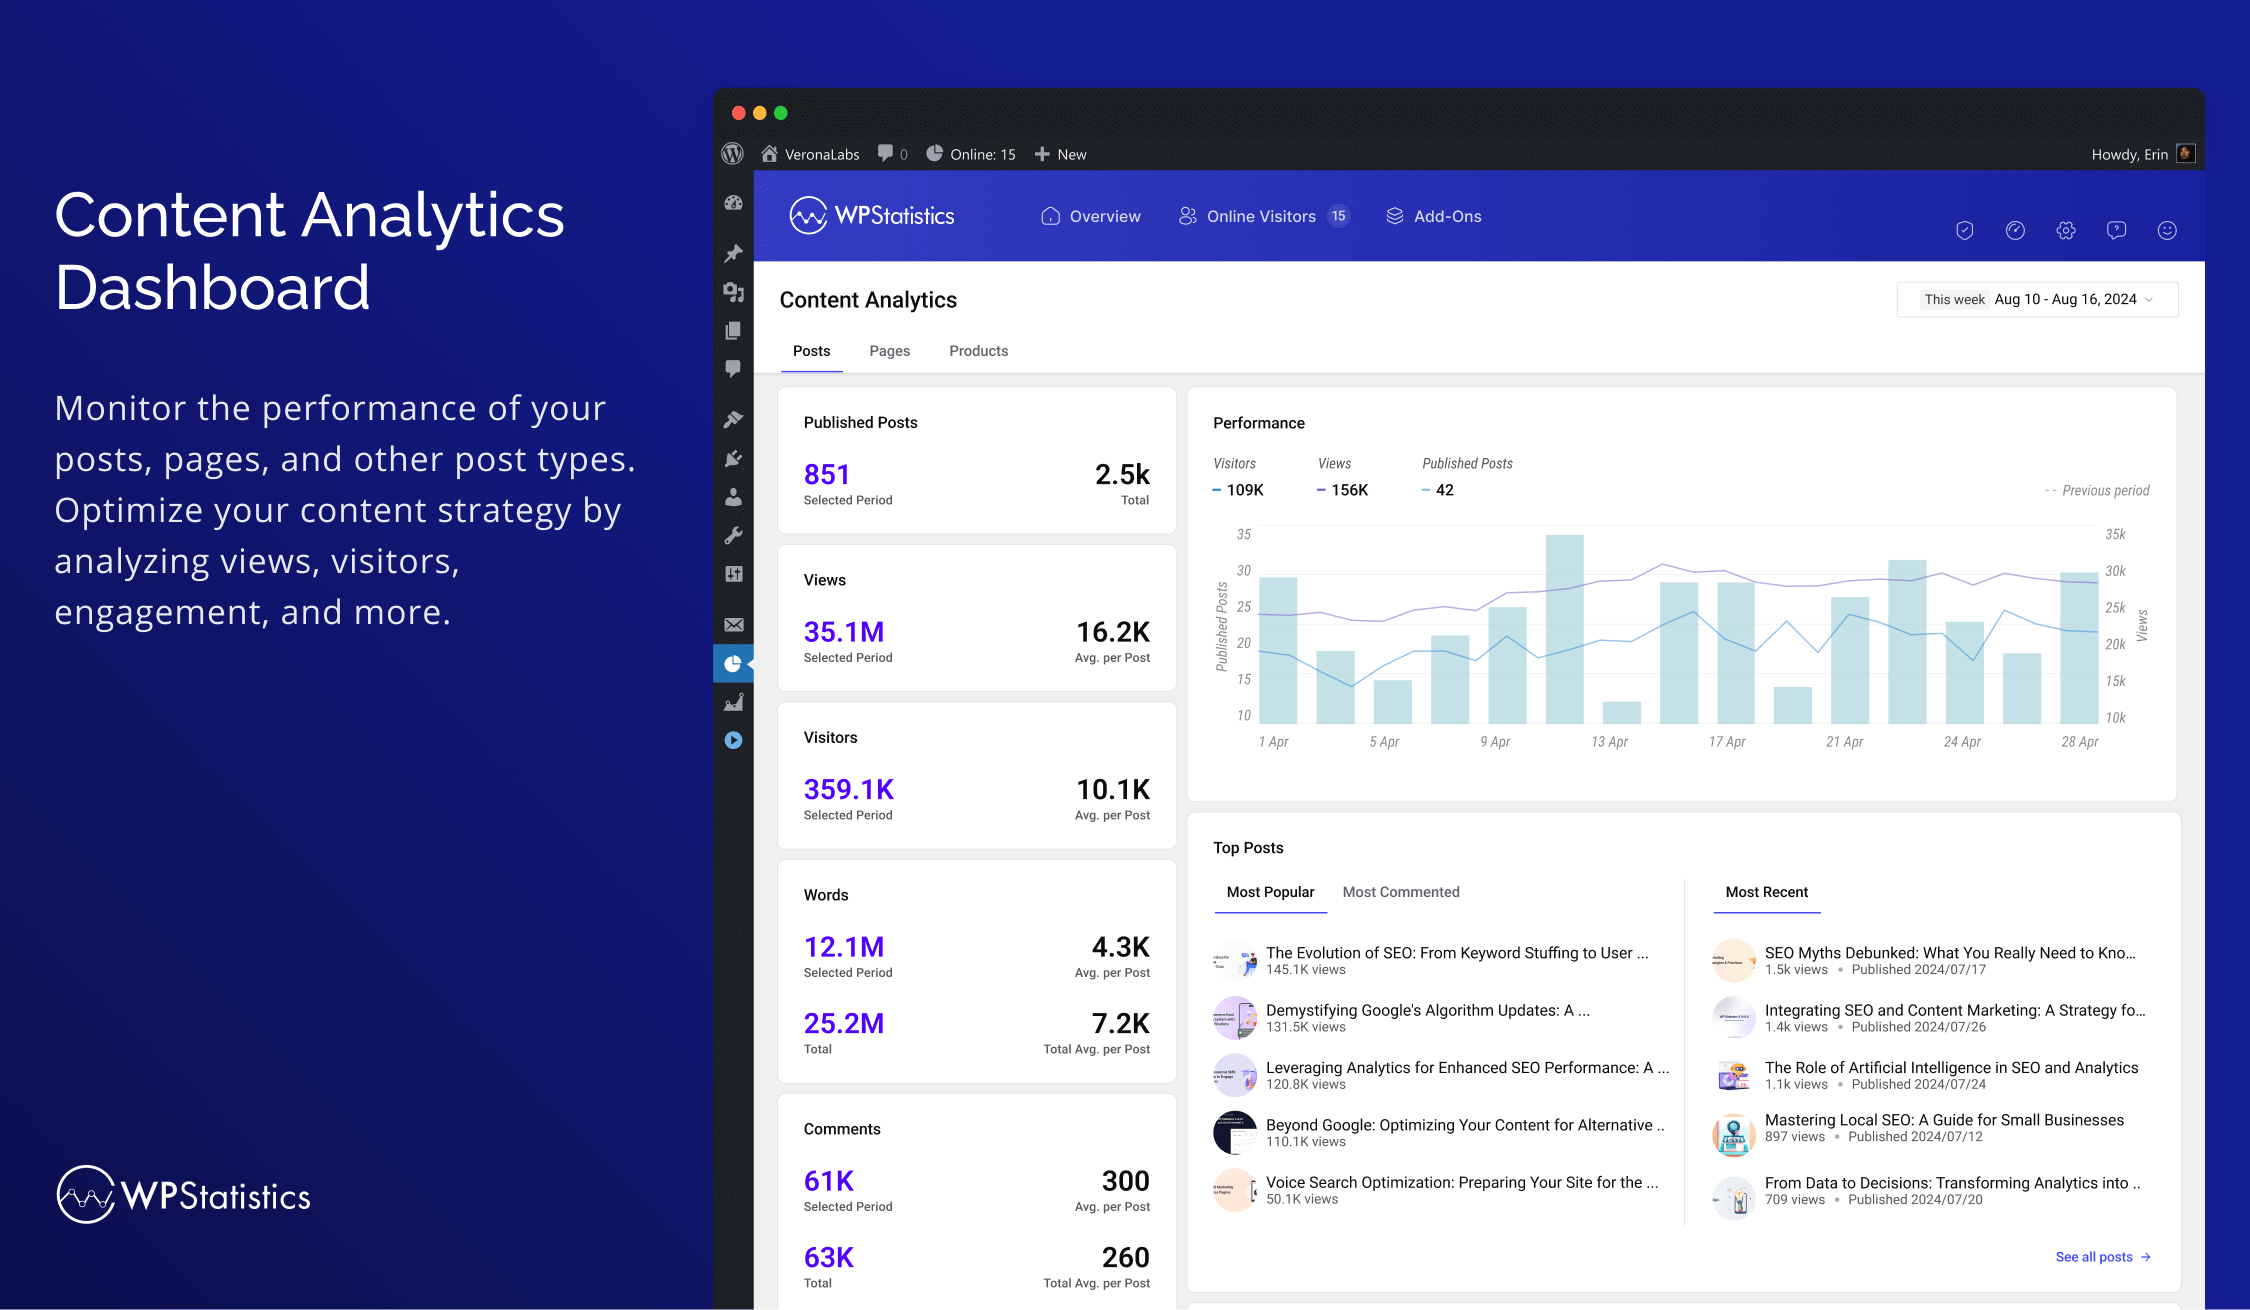Open 'Leveraging Analytics for Enhanced SEO' post
2250x1310 pixels.
click(1467, 1068)
